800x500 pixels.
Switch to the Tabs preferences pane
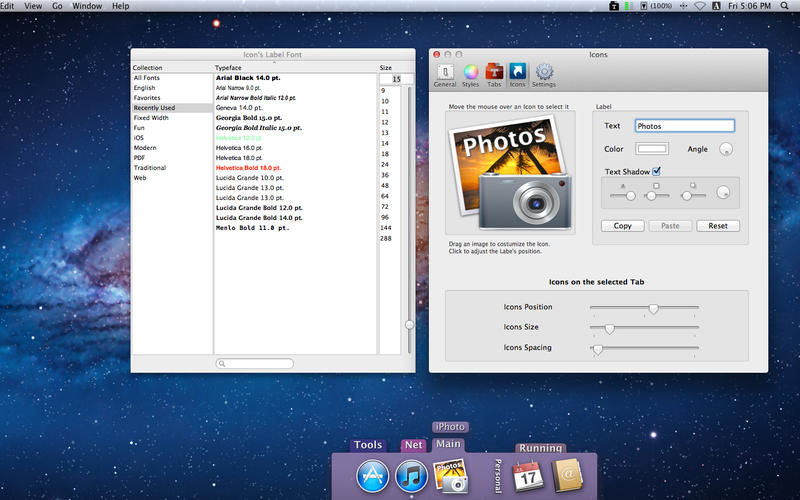pos(494,75)
